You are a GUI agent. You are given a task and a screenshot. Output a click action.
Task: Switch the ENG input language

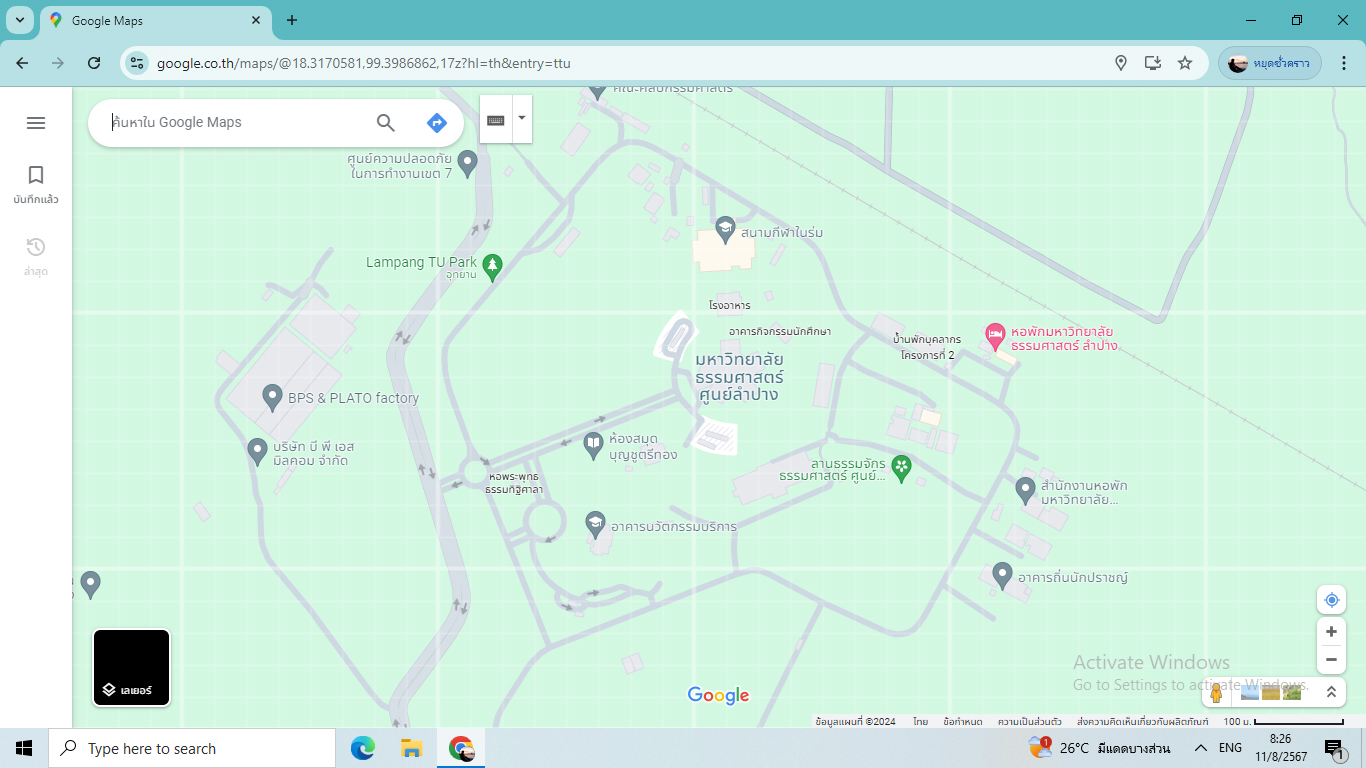point(1230,748)
